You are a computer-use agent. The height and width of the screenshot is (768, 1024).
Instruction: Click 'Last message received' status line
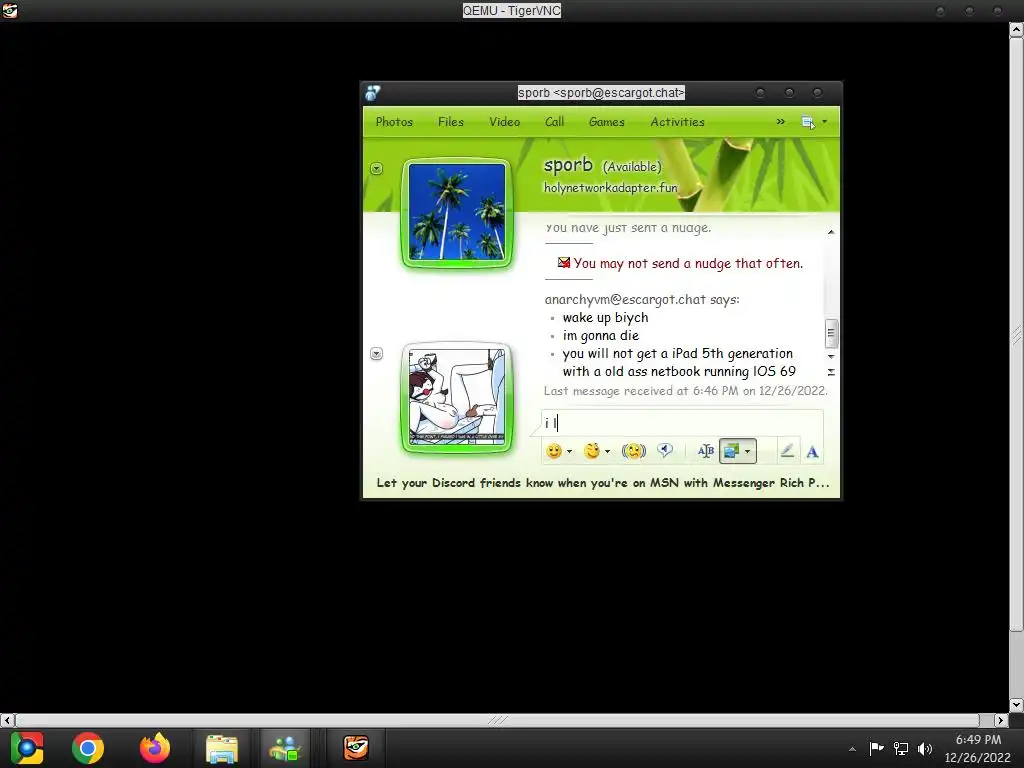point(686,391)
